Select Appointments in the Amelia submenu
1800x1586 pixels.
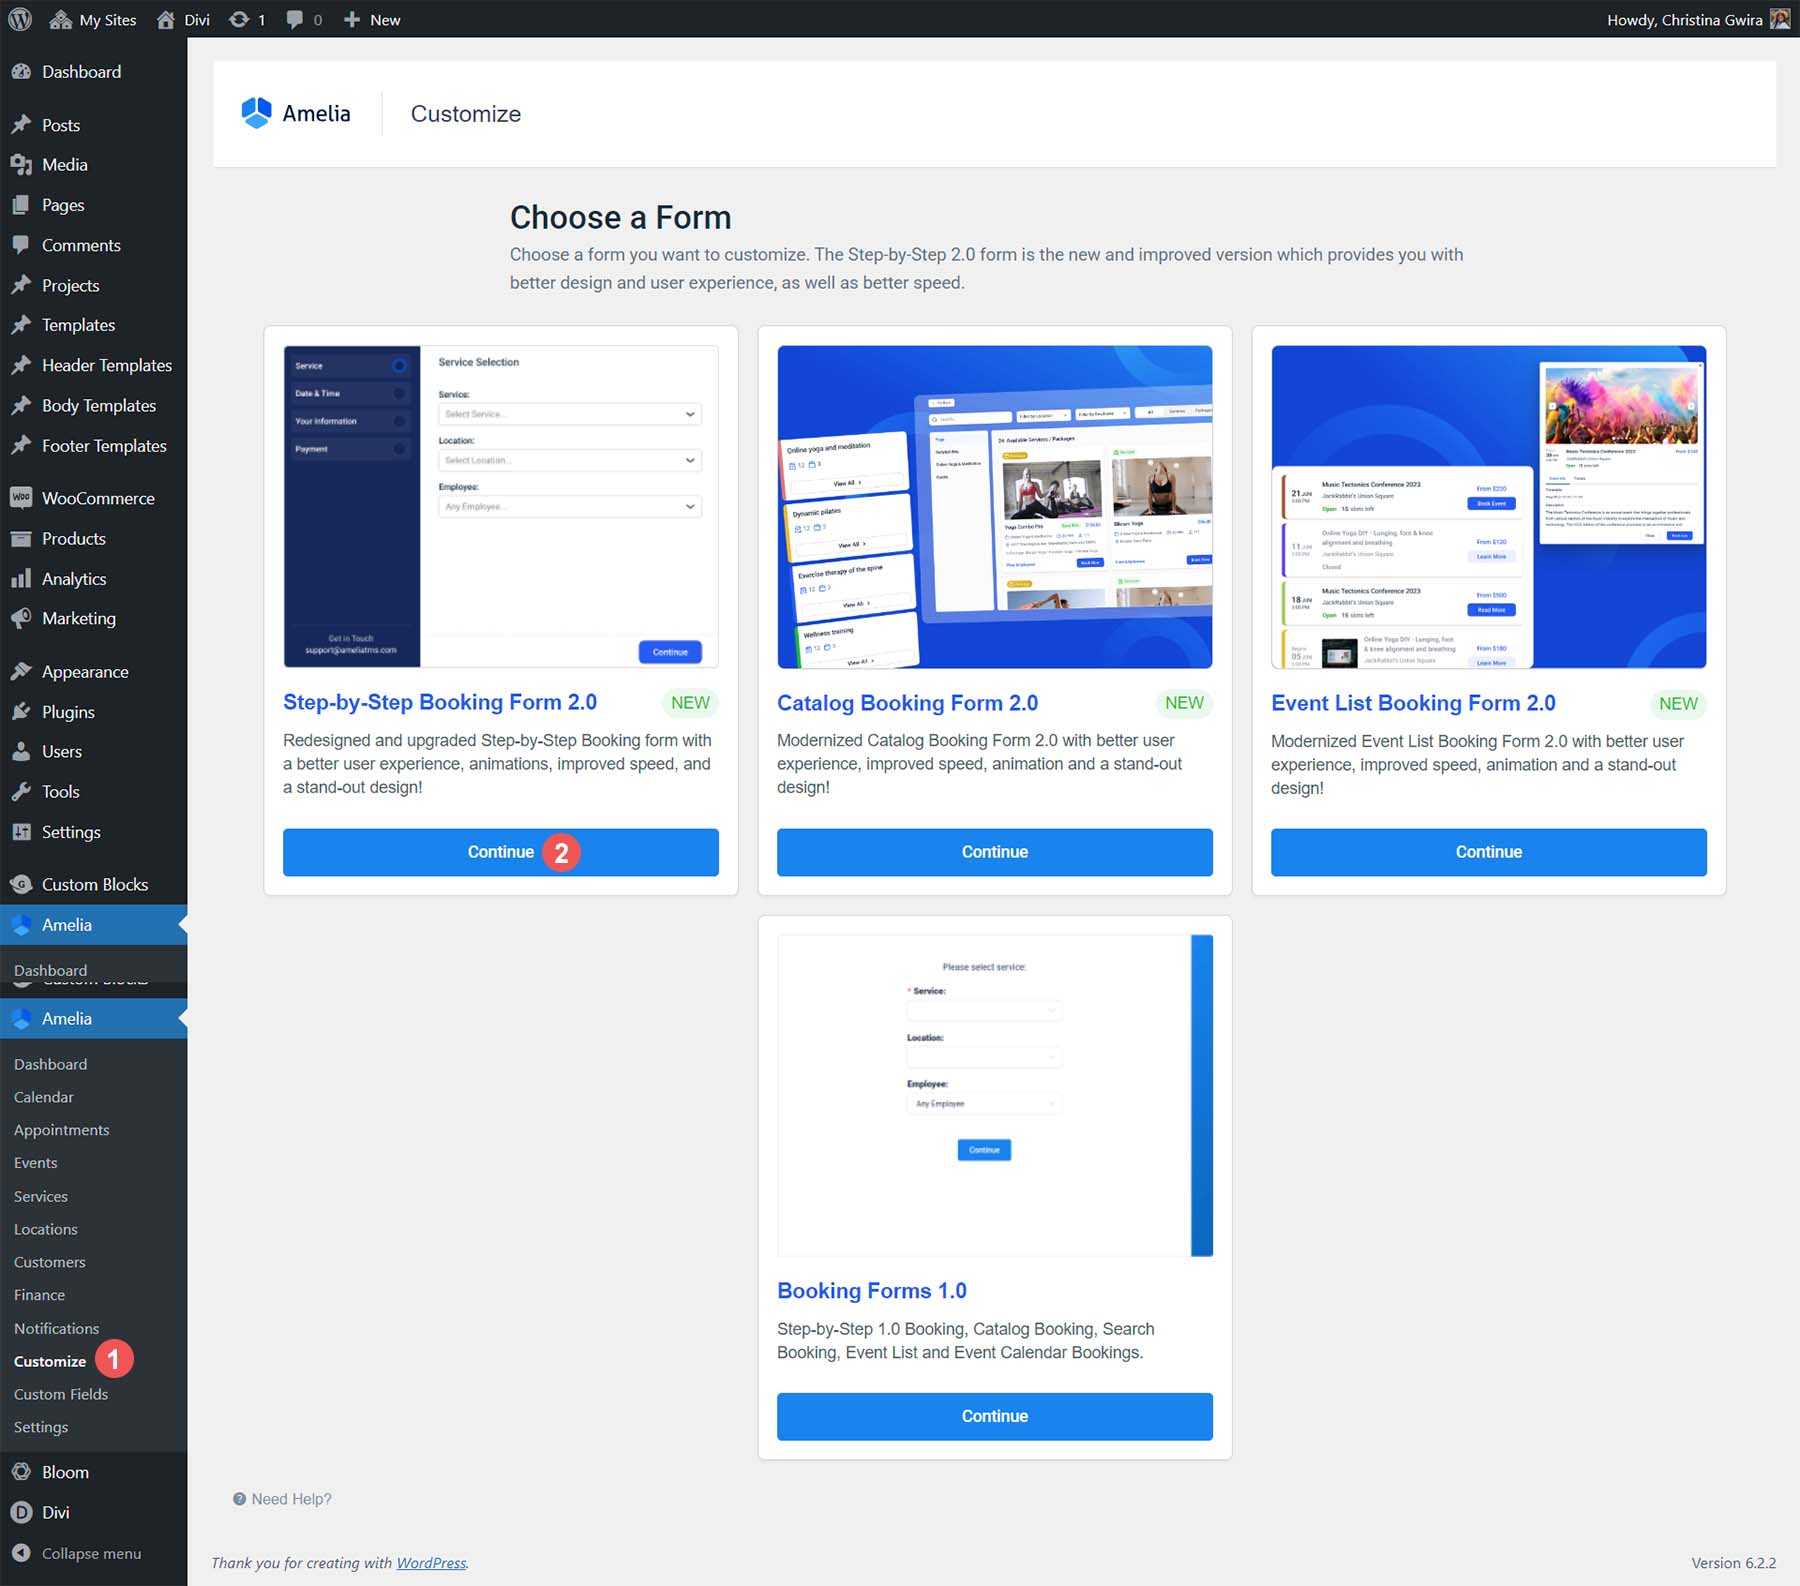61,1129
